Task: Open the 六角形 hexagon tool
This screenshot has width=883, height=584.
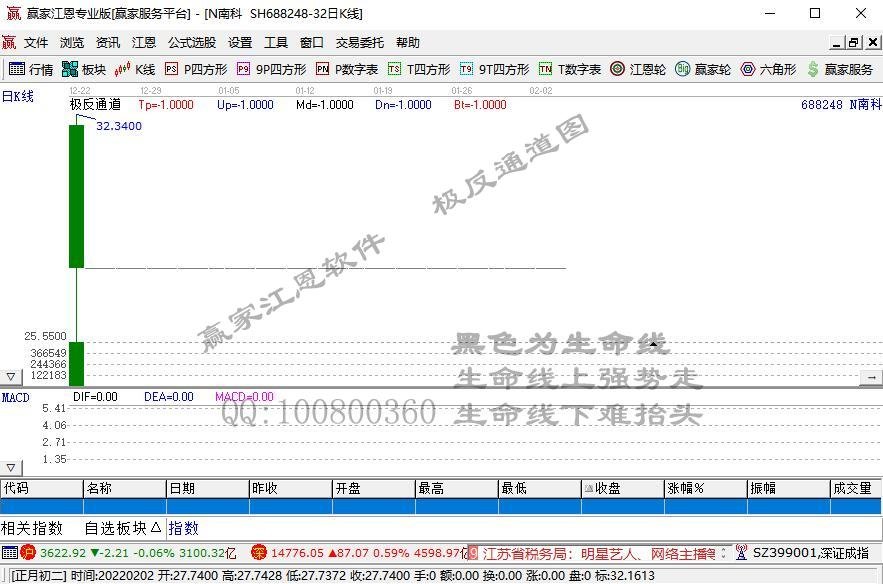Action: pos(768,69)
